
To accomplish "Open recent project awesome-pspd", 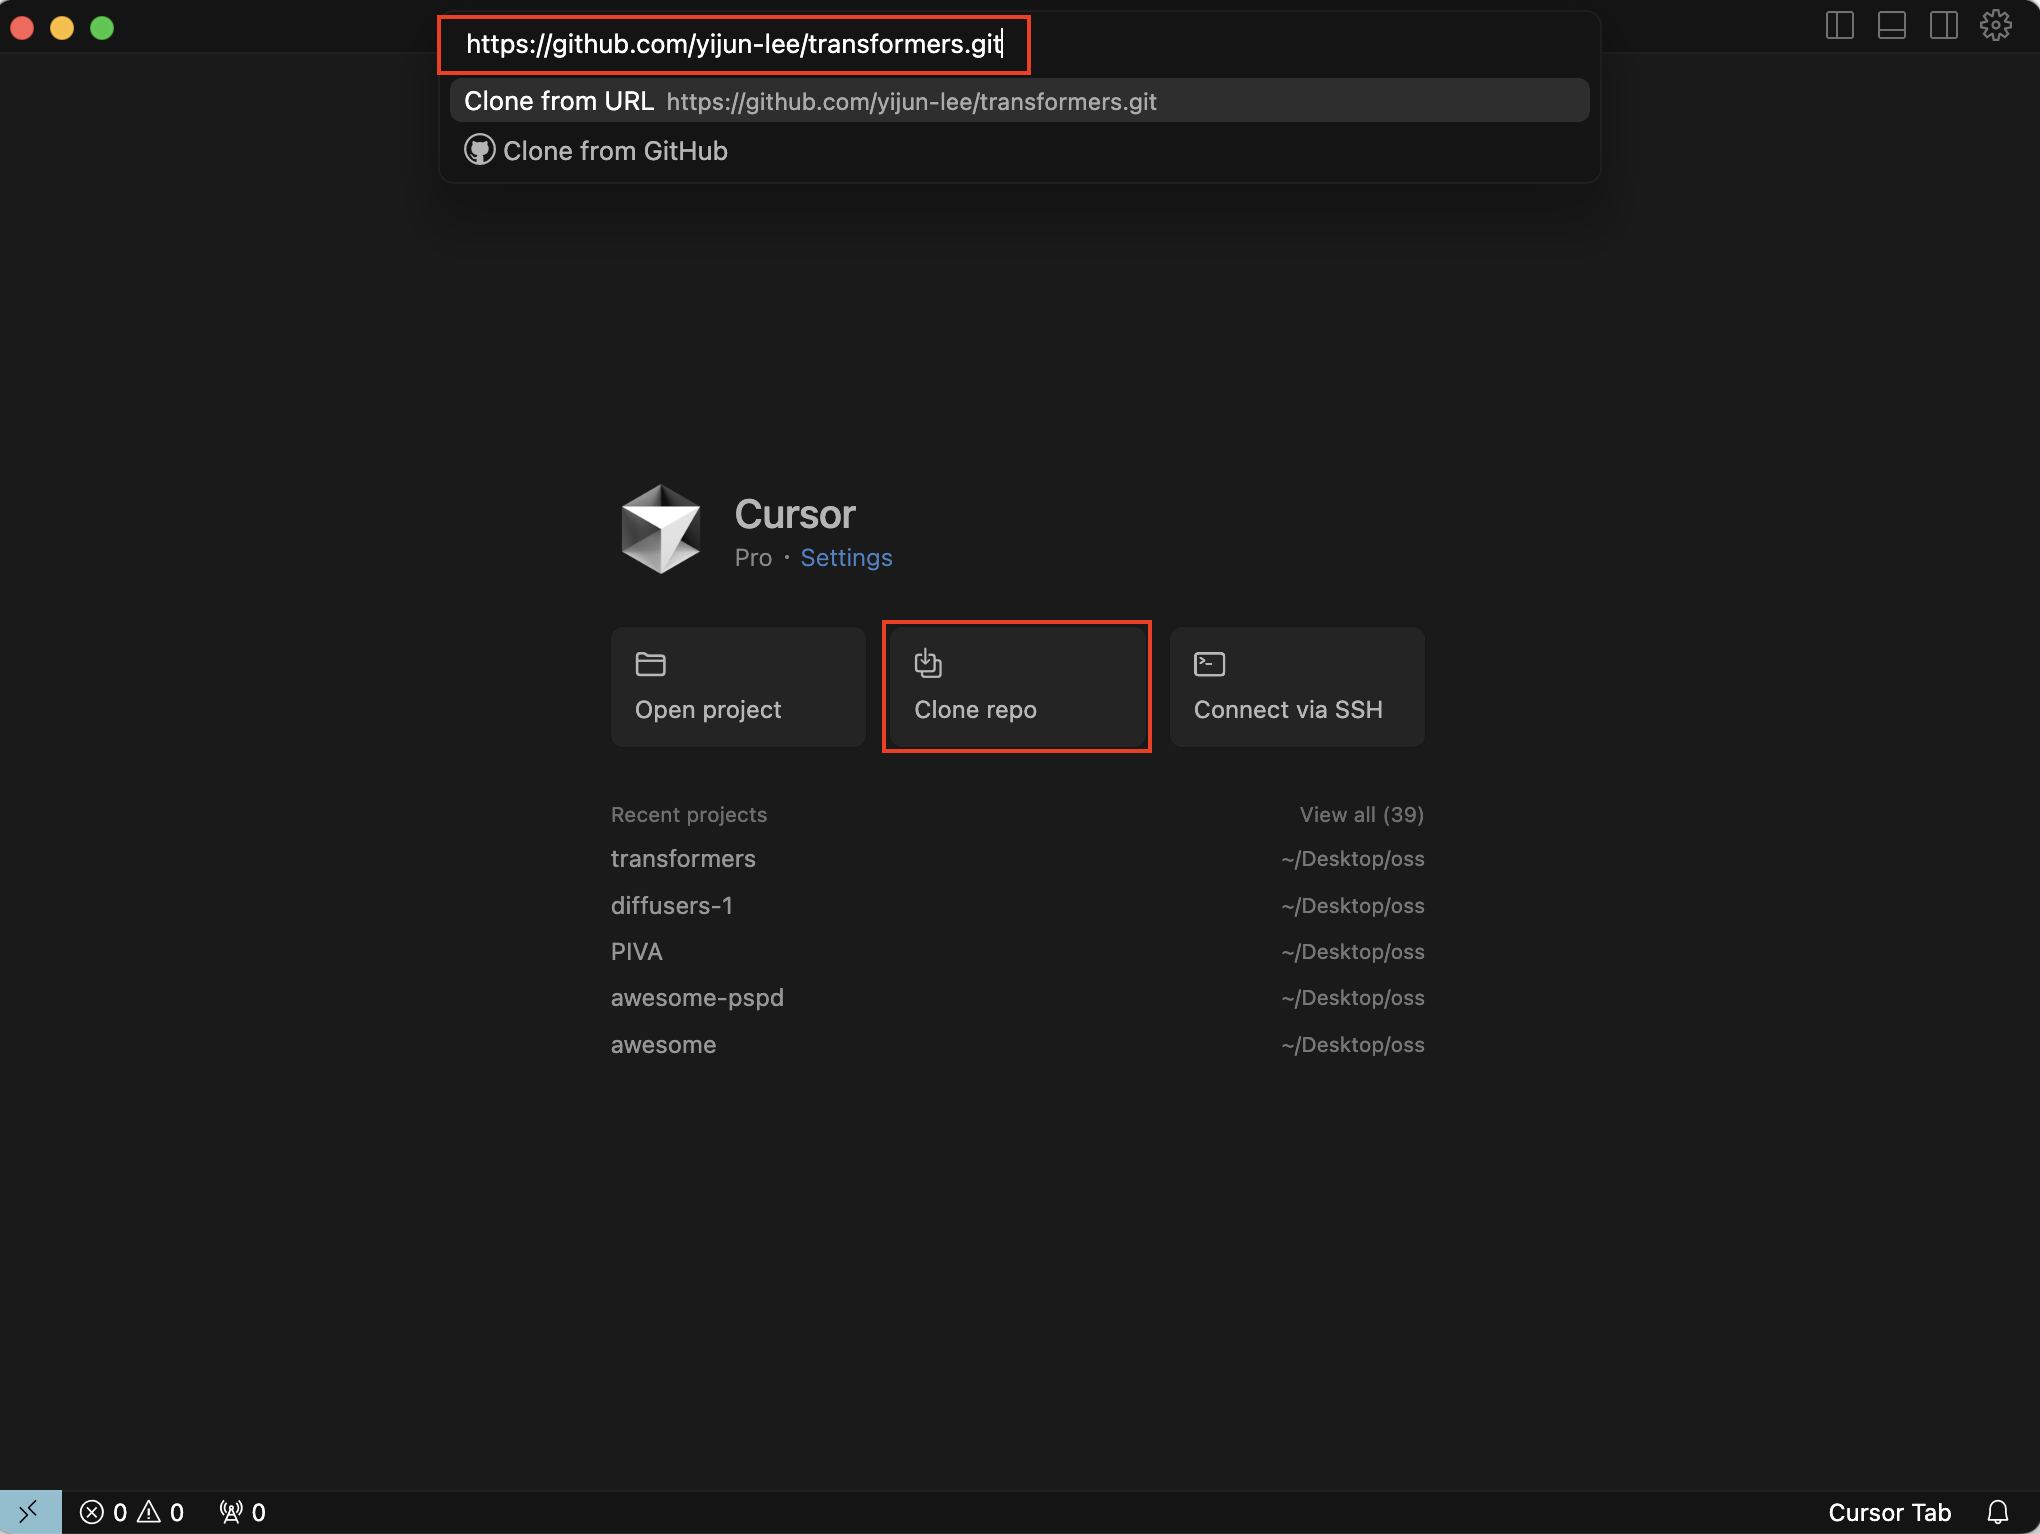I will (1017, 998).
